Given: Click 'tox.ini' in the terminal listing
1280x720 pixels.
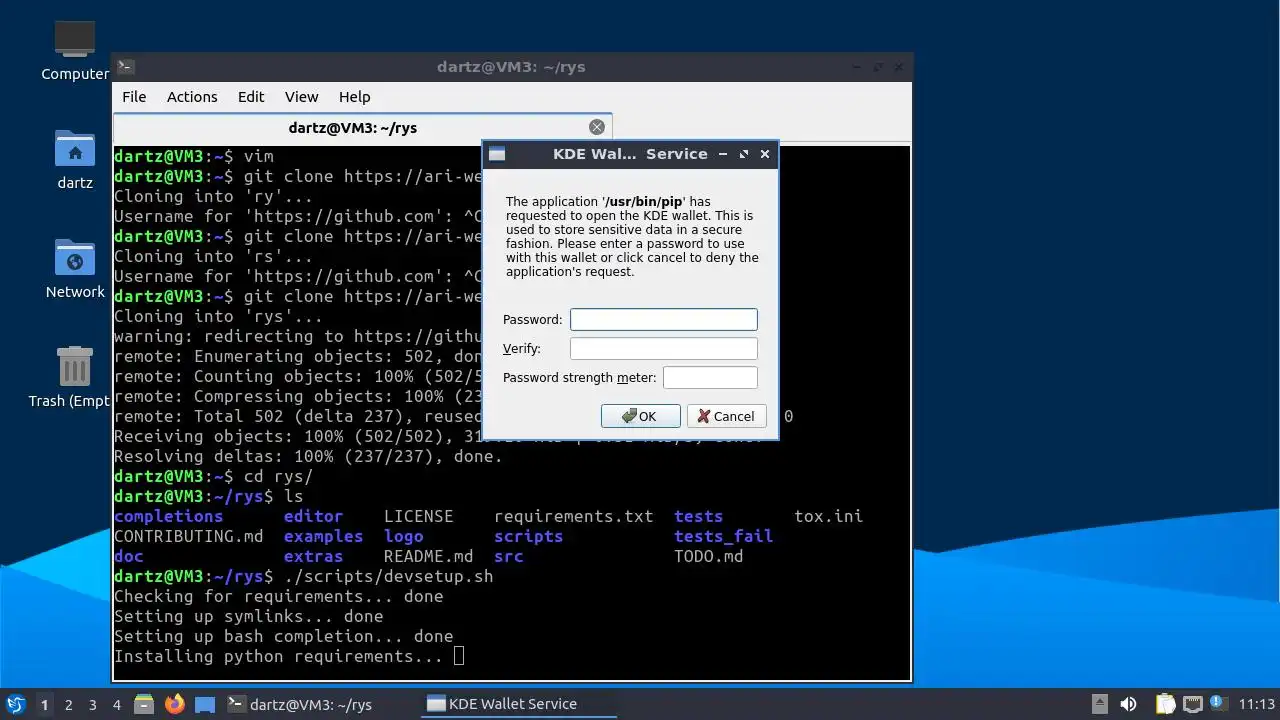Looking at the screenshot, I should pyautogui.click(x=828, y=516).
